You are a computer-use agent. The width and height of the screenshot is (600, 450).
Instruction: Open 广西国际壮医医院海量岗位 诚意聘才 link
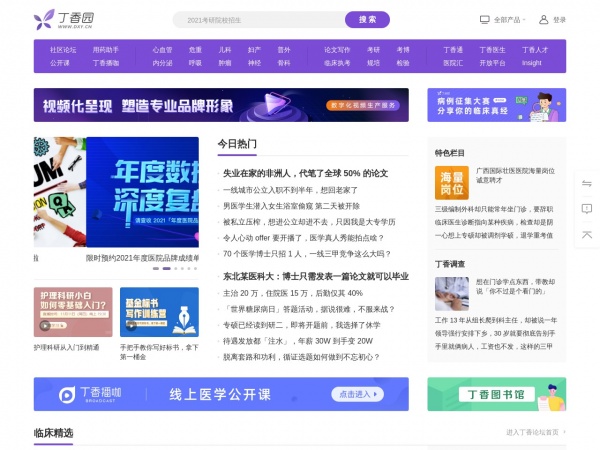515,175
